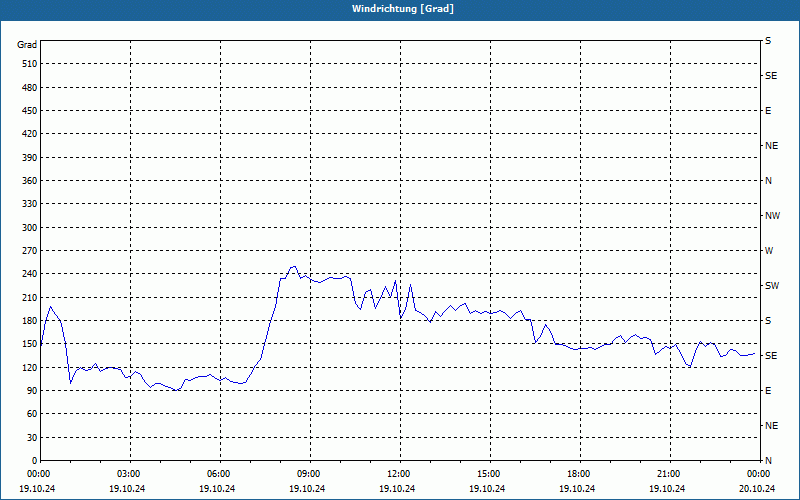The image size is (800, 500).
Task: Click the 'E' compass label level with 90
Action: (768, 391)
